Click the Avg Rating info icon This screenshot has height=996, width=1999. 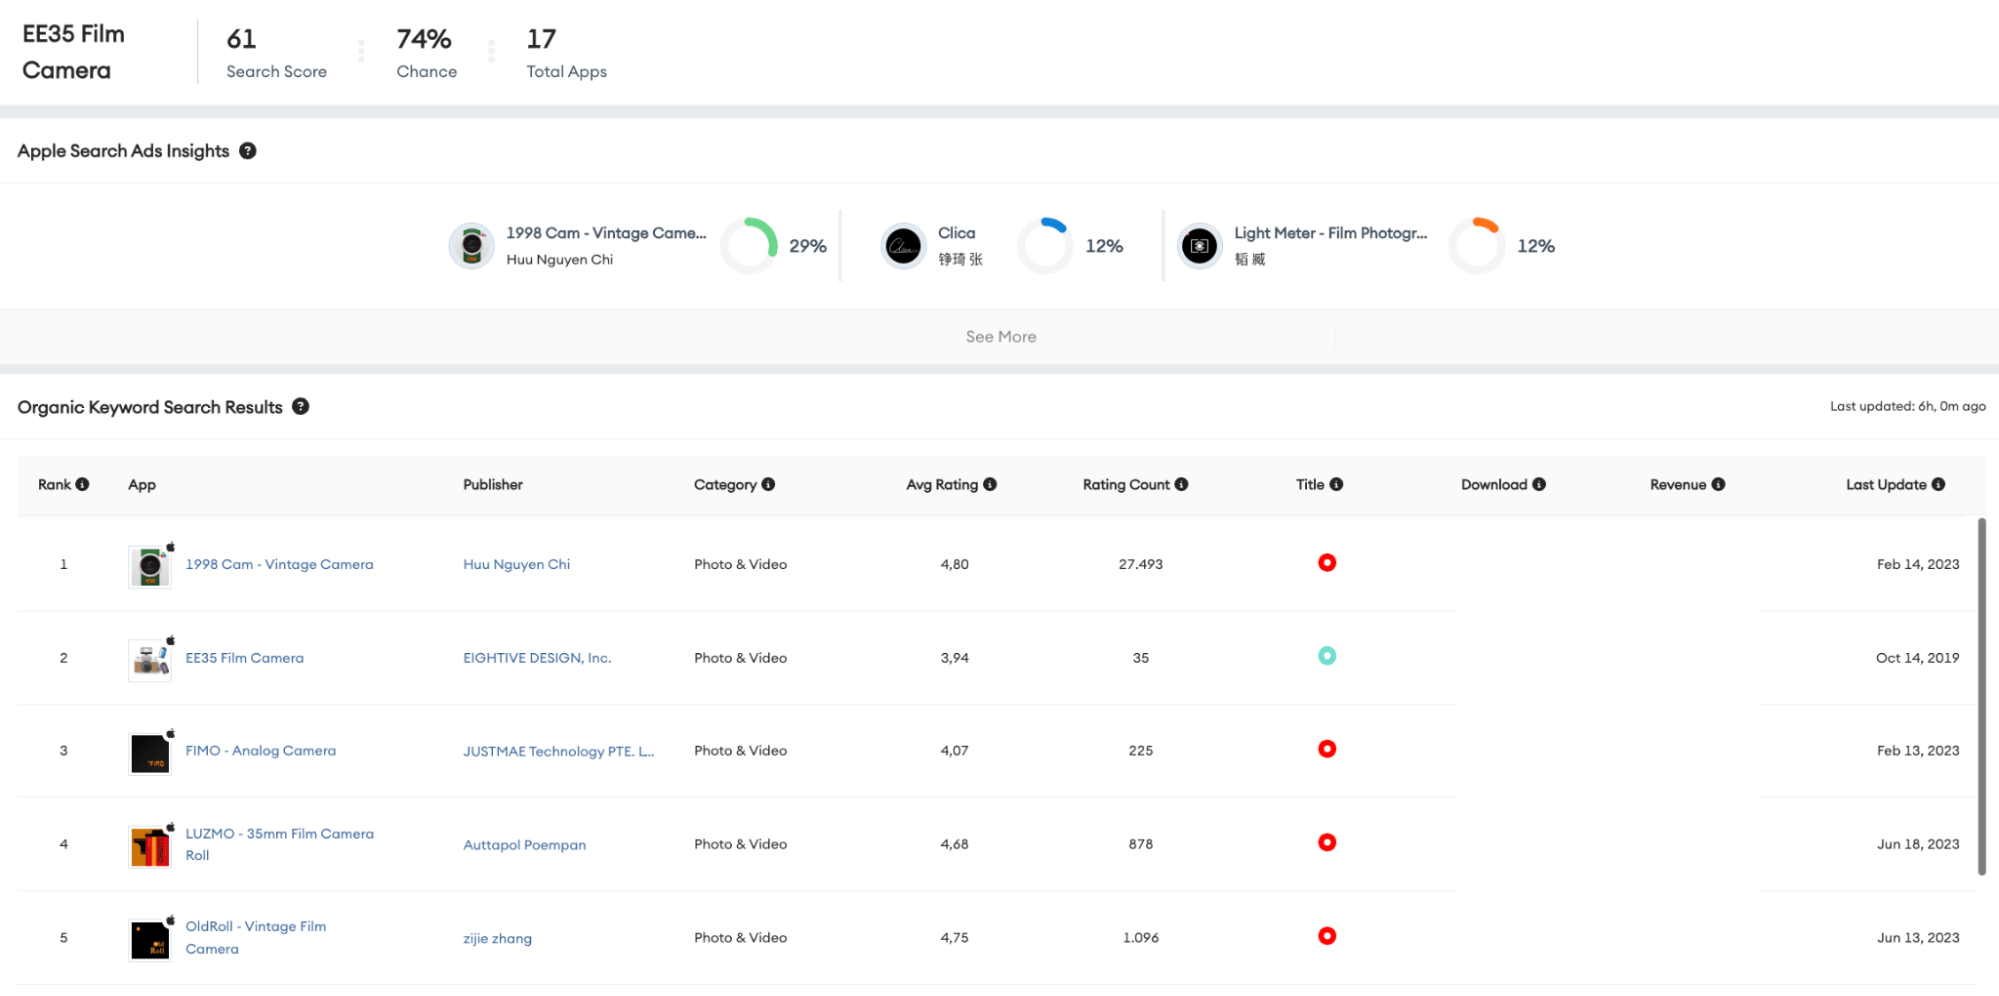point(990,484)
